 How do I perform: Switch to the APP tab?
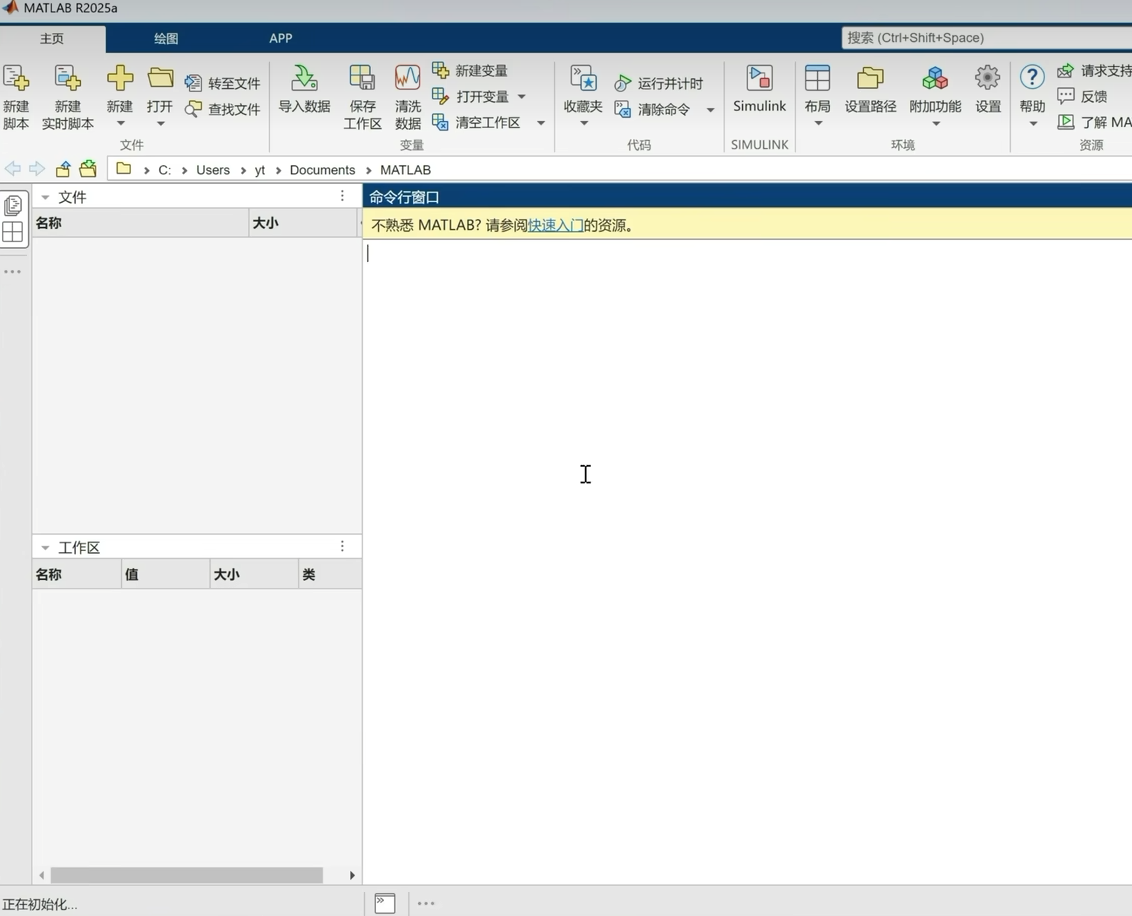pos(281,38)
